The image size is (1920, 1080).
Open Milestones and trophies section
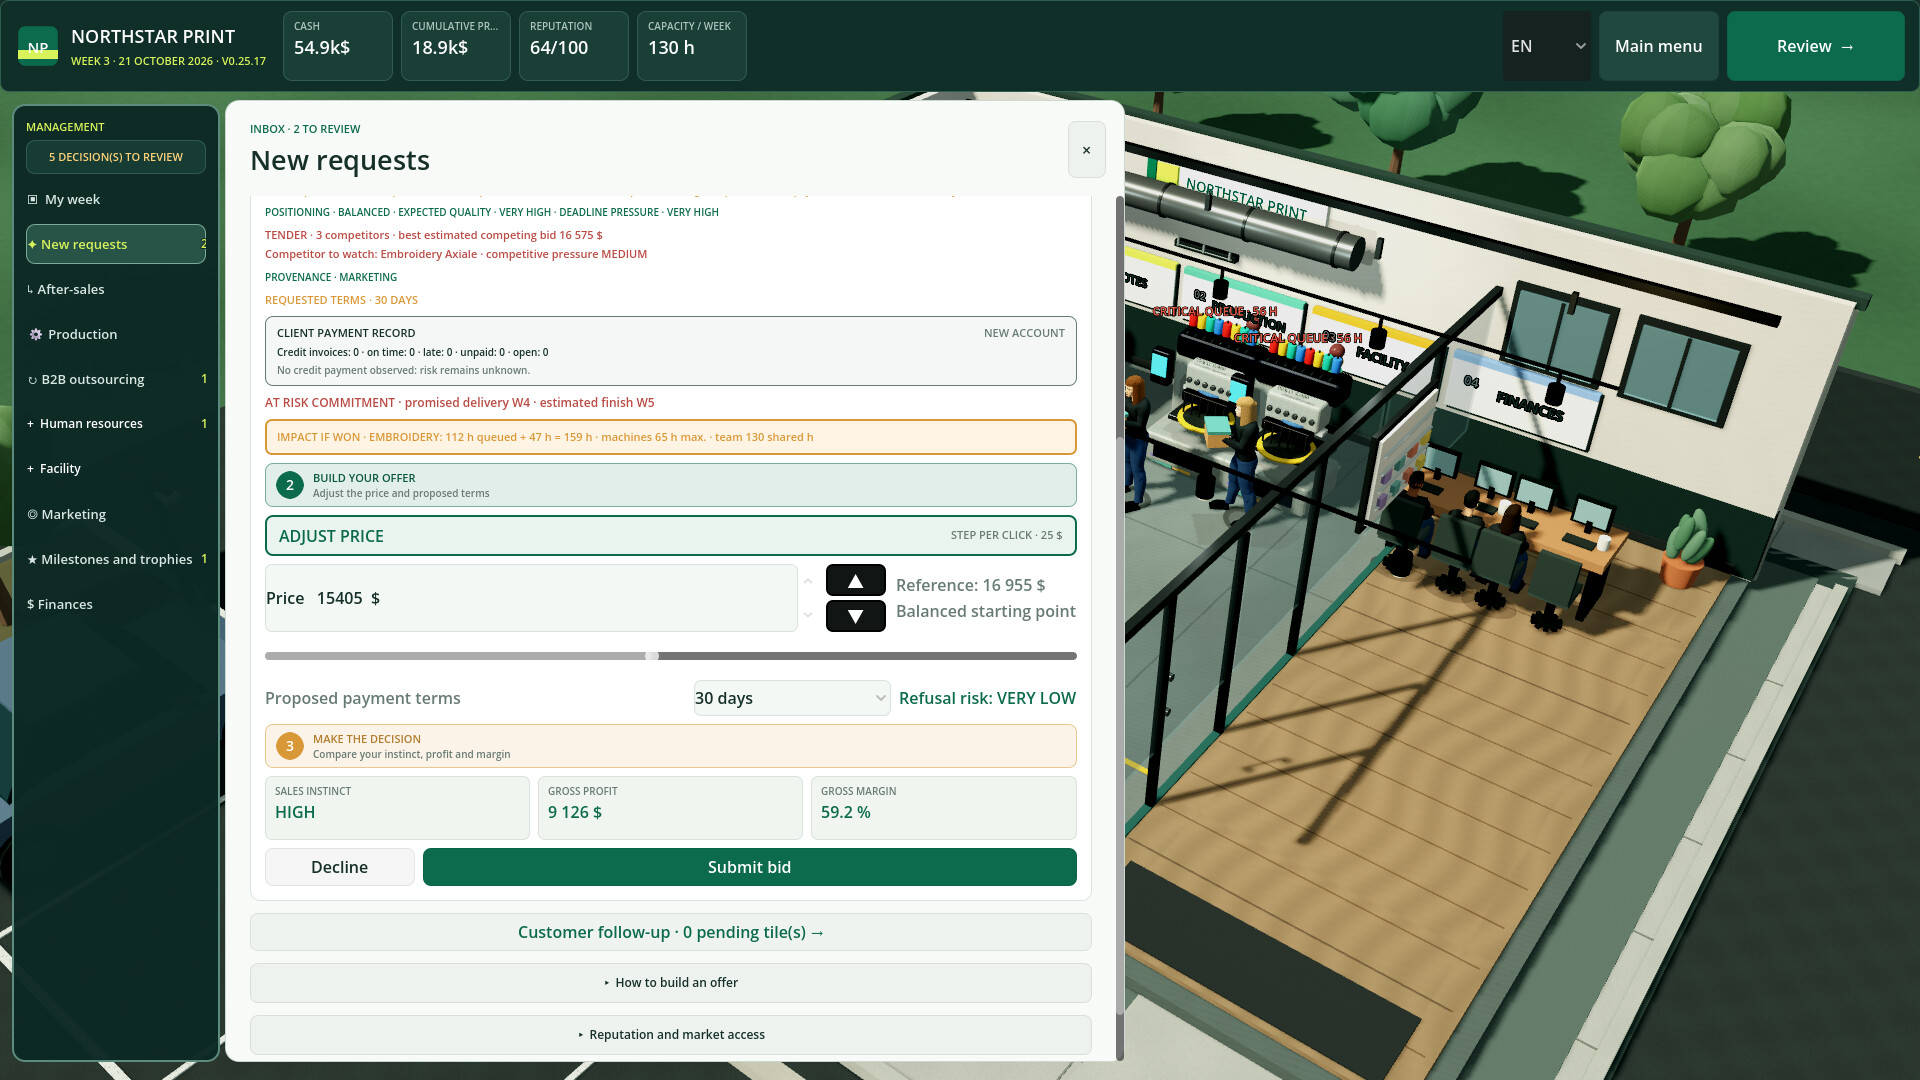pyautogui.click(x=116, y=559)
